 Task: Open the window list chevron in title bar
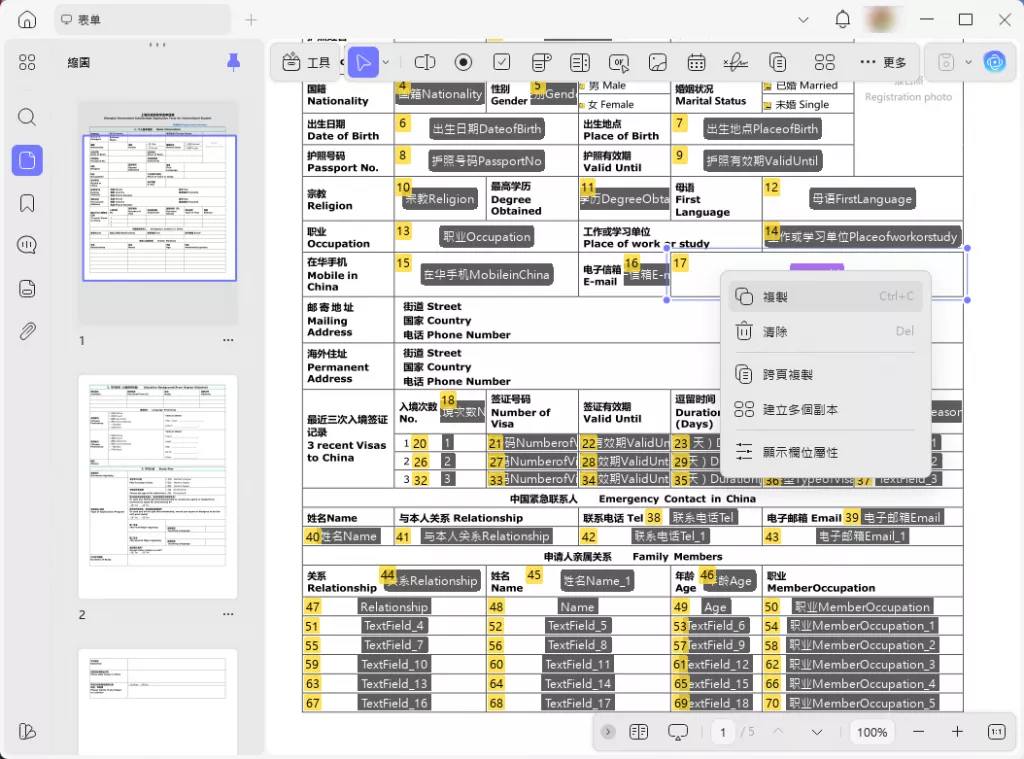pyautogui.click(x=803, y=20)
